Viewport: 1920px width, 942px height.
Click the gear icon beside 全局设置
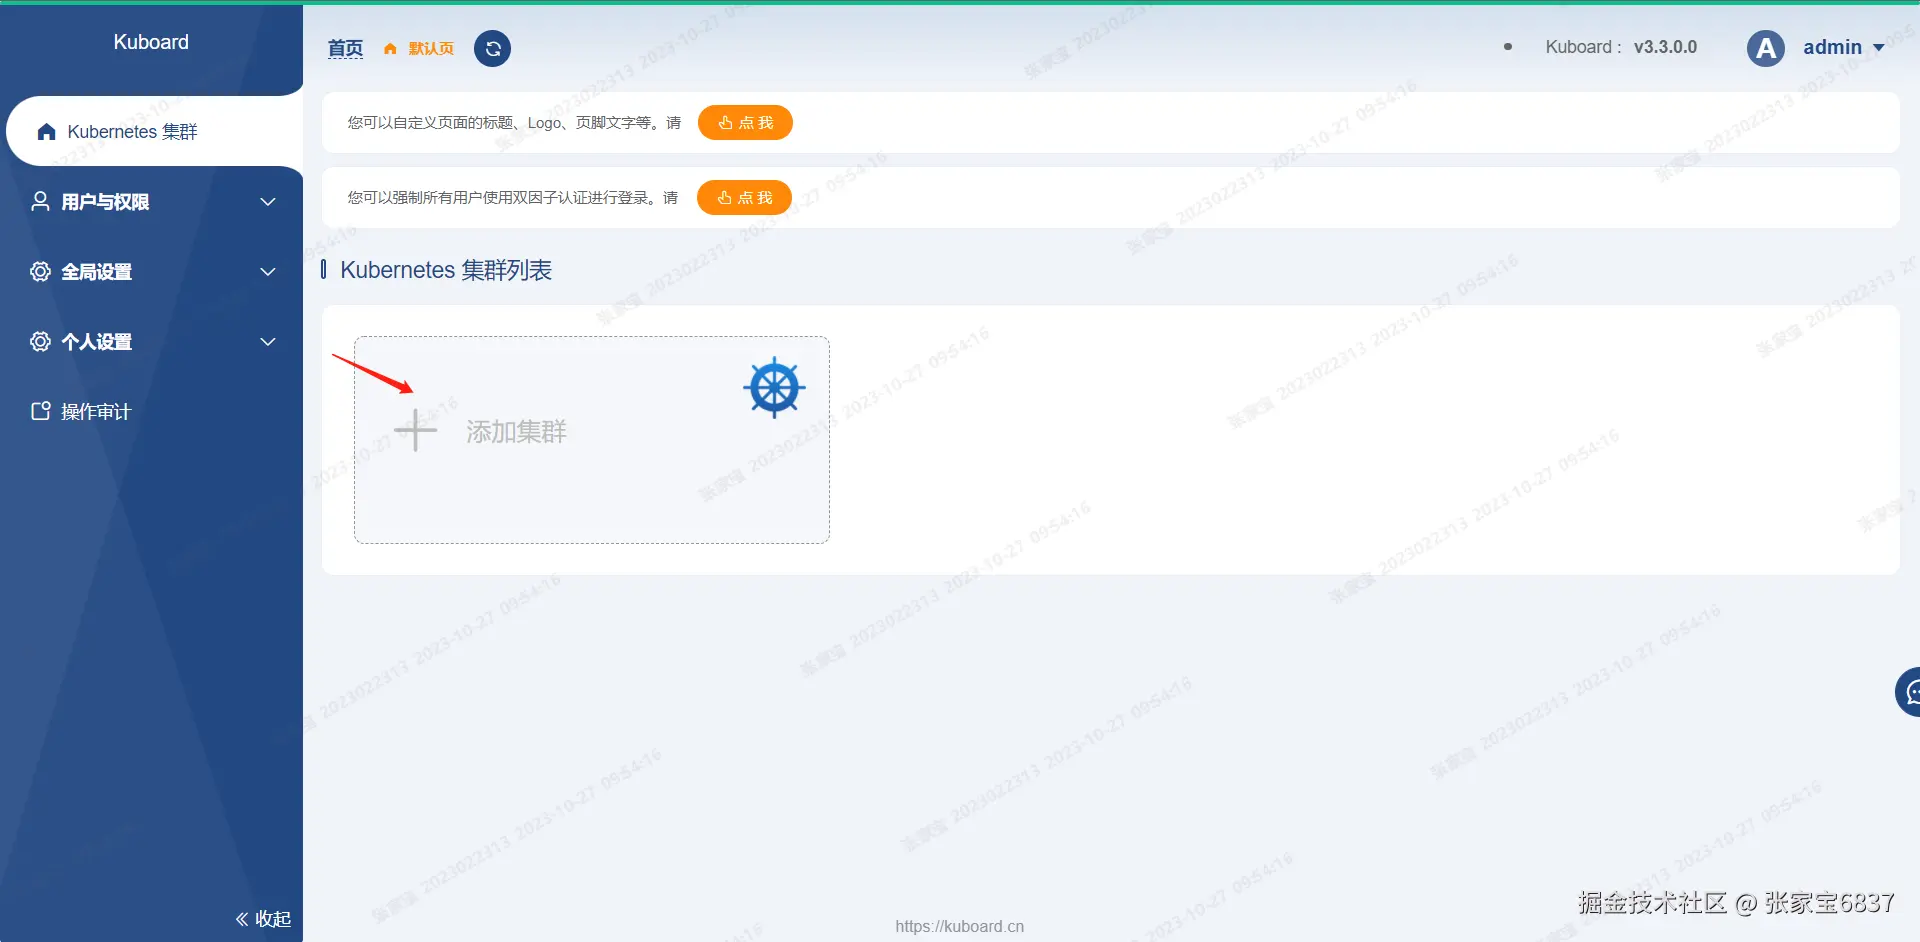click(x=40, y=271)
